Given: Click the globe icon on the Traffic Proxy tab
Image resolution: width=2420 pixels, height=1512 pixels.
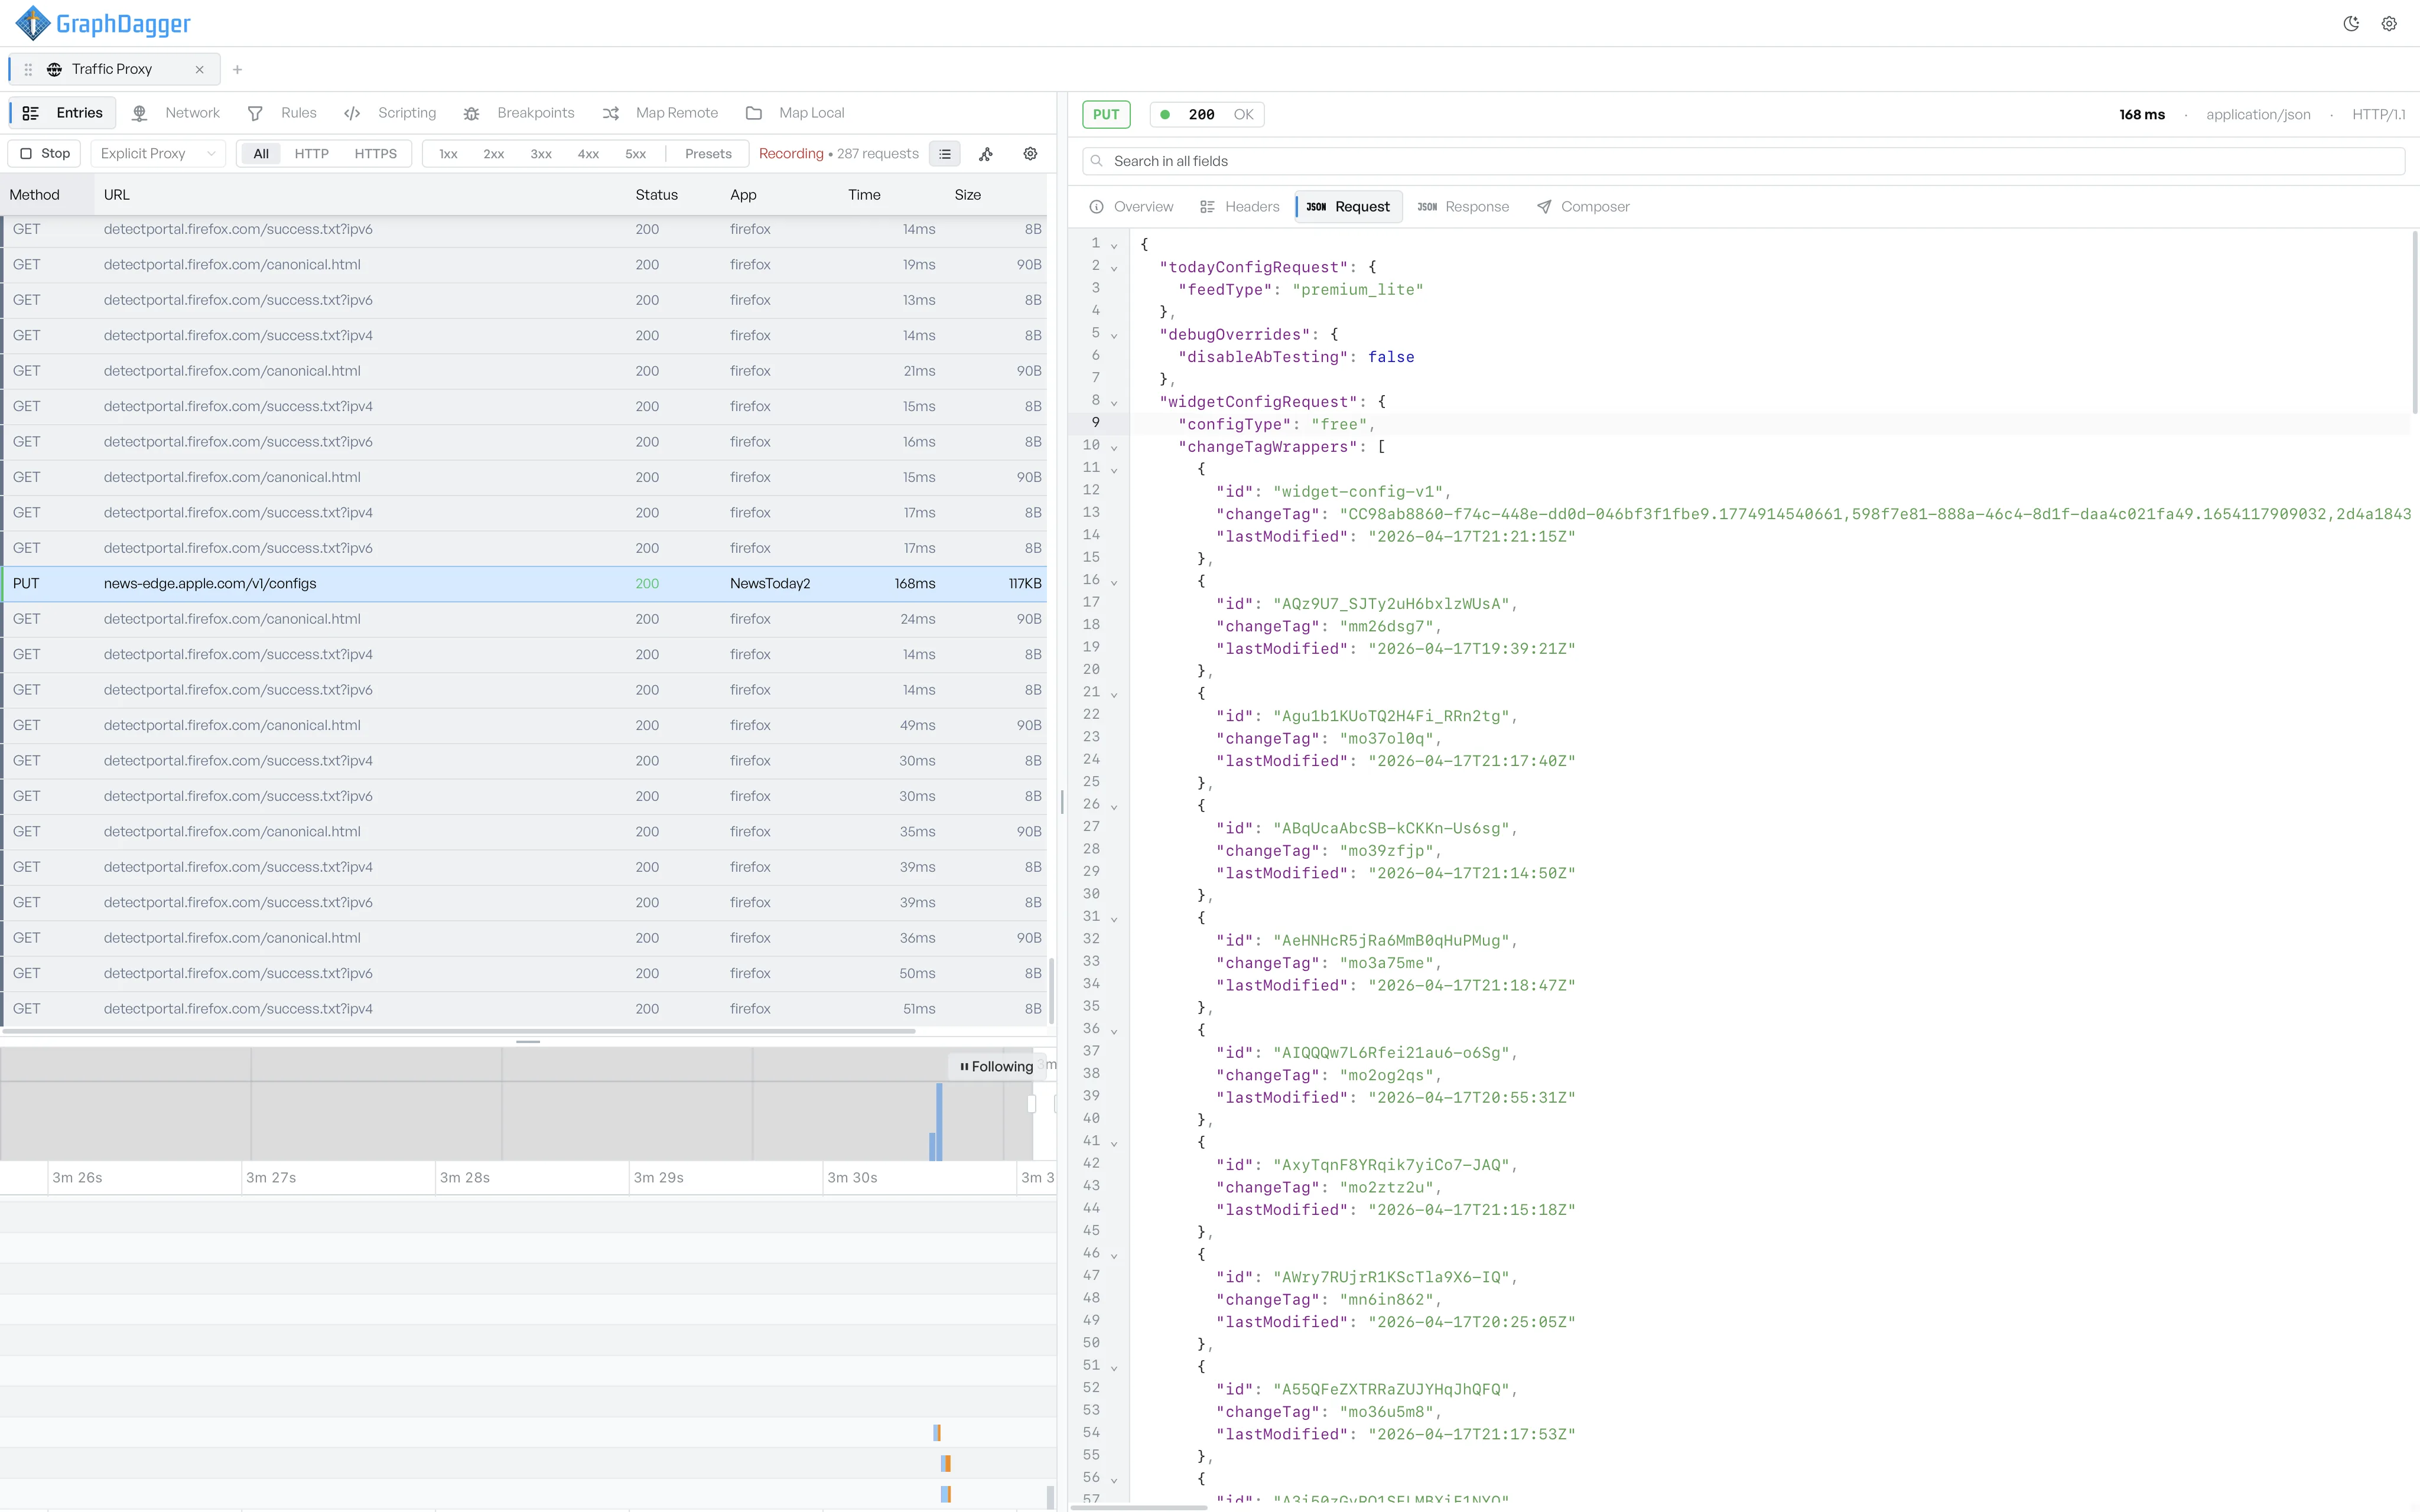Looking at the screenshot, I should tap(54, 69).
